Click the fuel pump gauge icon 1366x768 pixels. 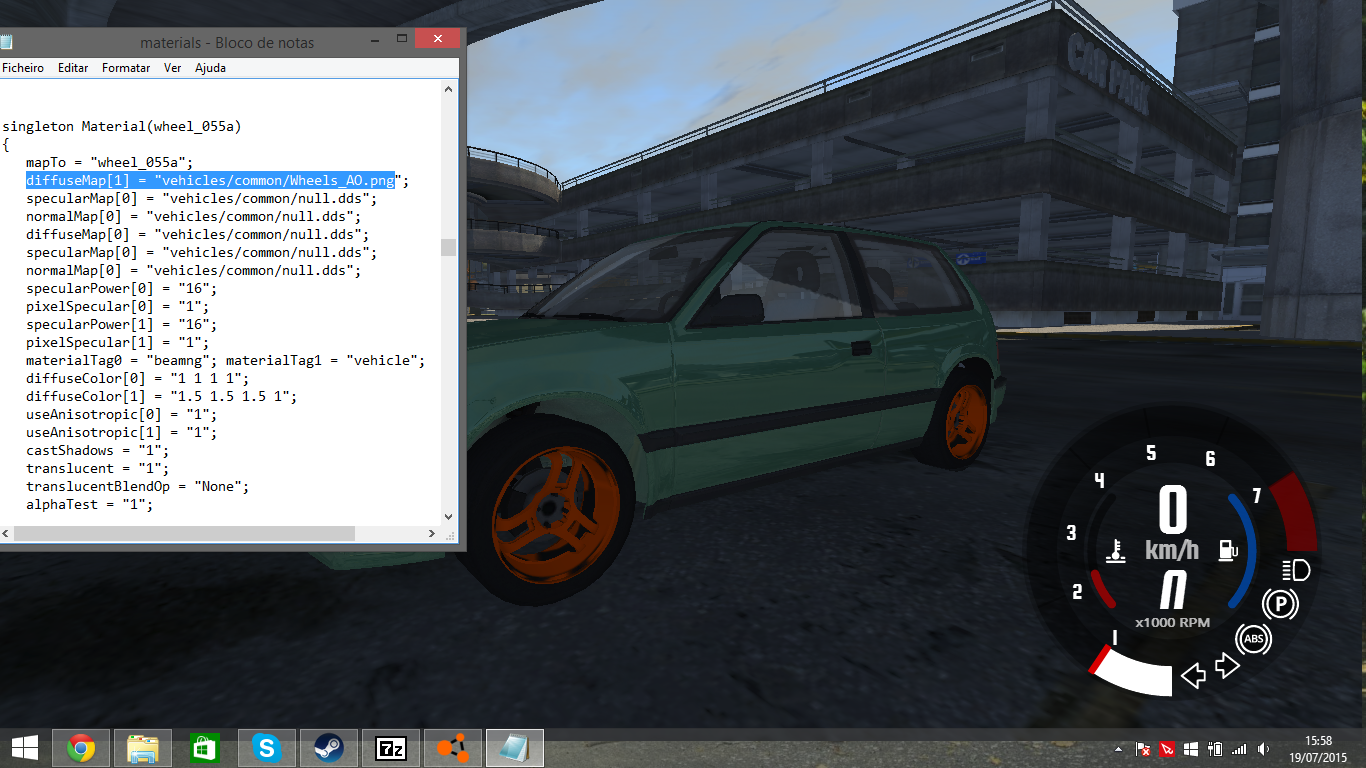[1227, 550]
